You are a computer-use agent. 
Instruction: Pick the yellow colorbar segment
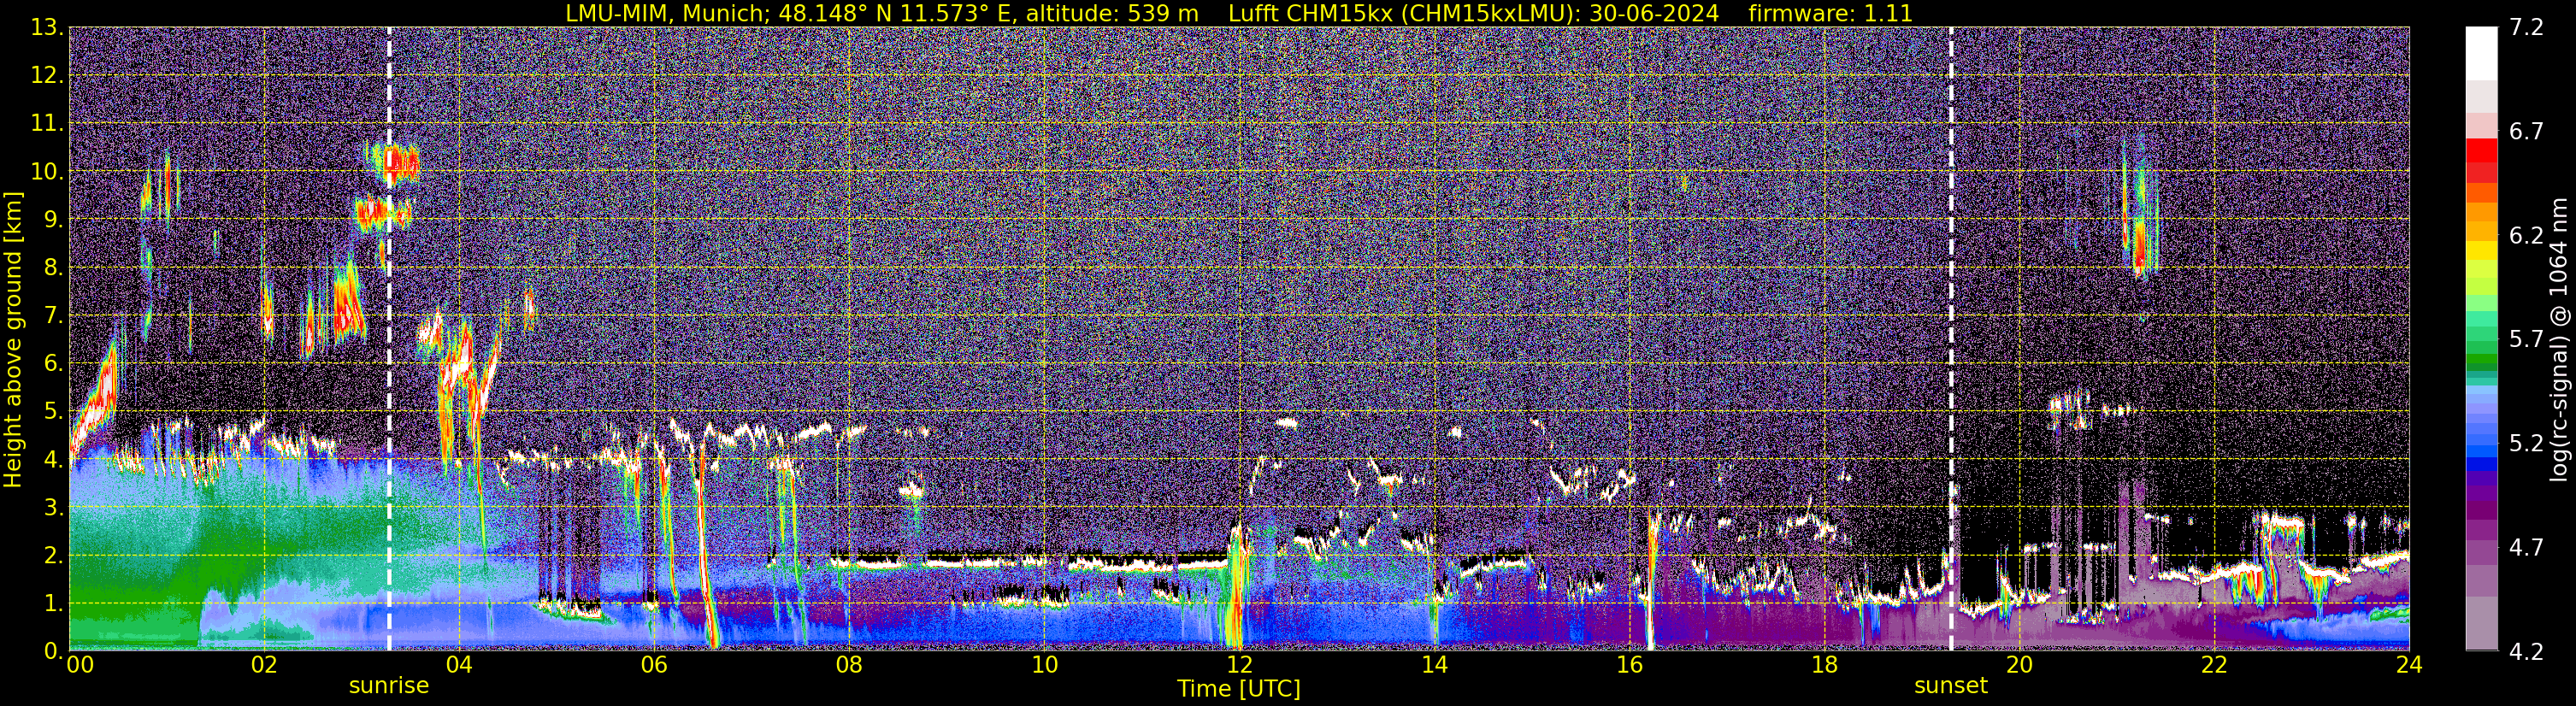point(2482,251)
